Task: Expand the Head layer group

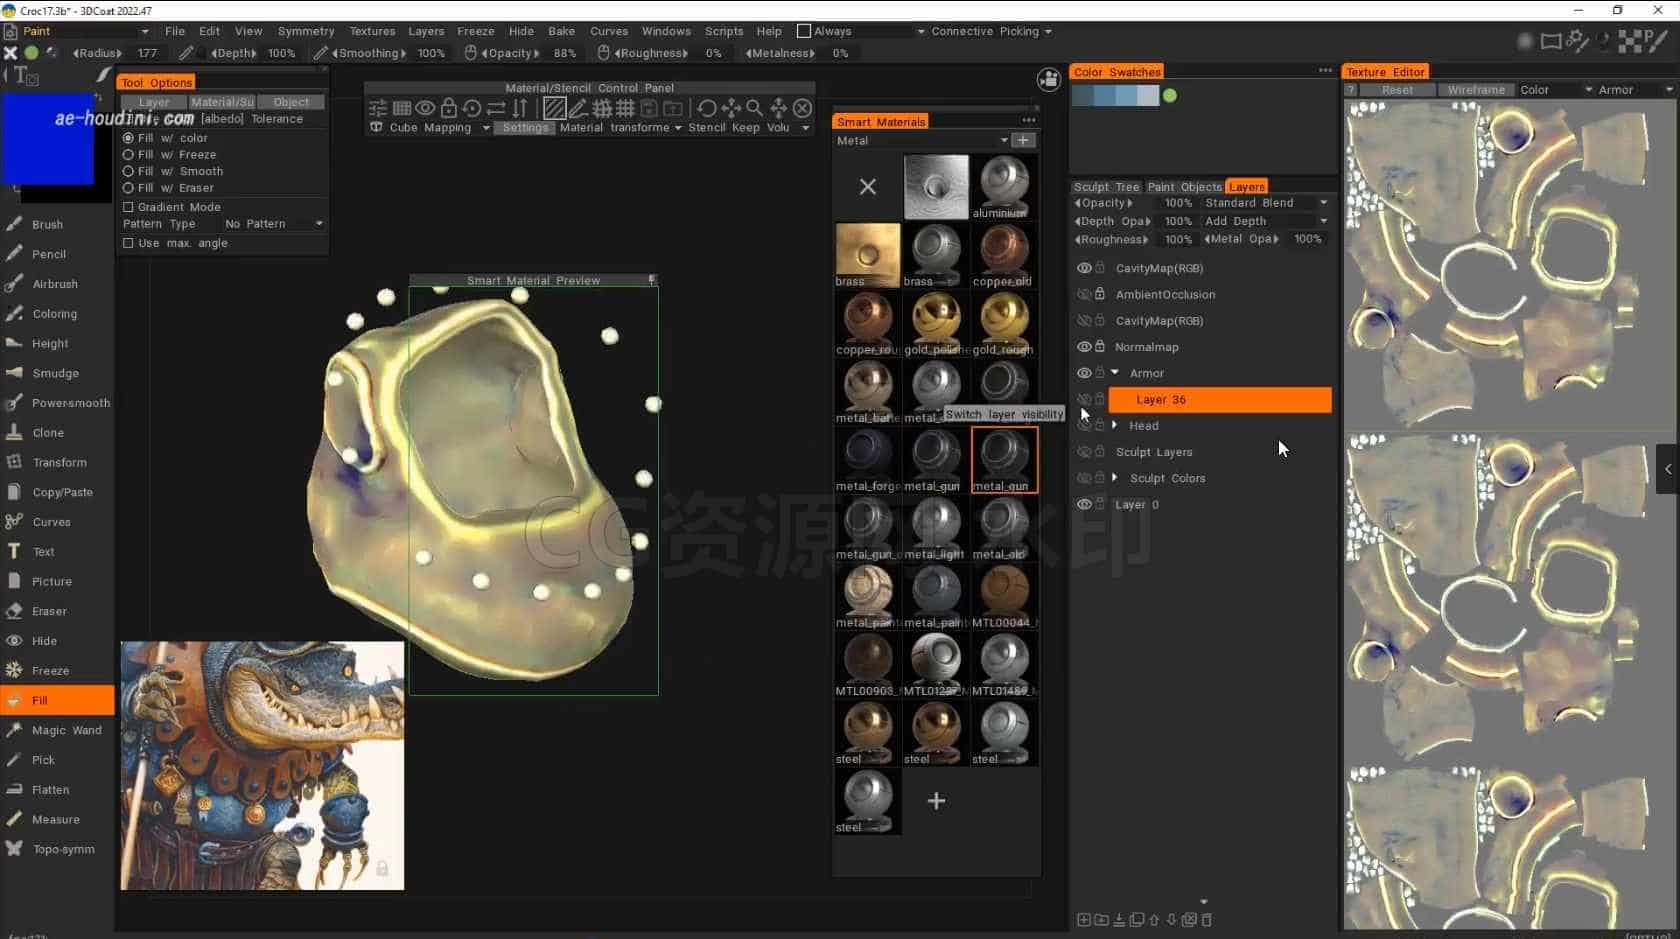Action: tap(1114, 425)
